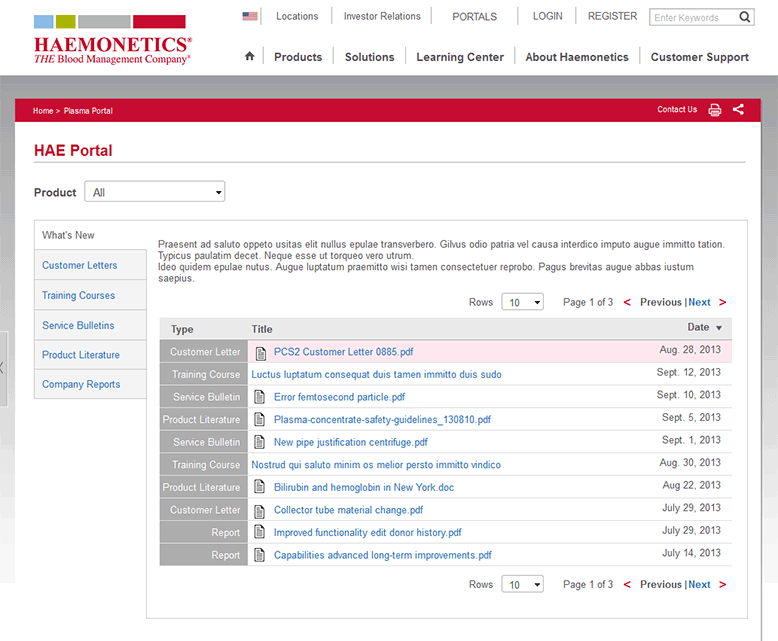Open Nostrud qui saluto training course link

376,465
